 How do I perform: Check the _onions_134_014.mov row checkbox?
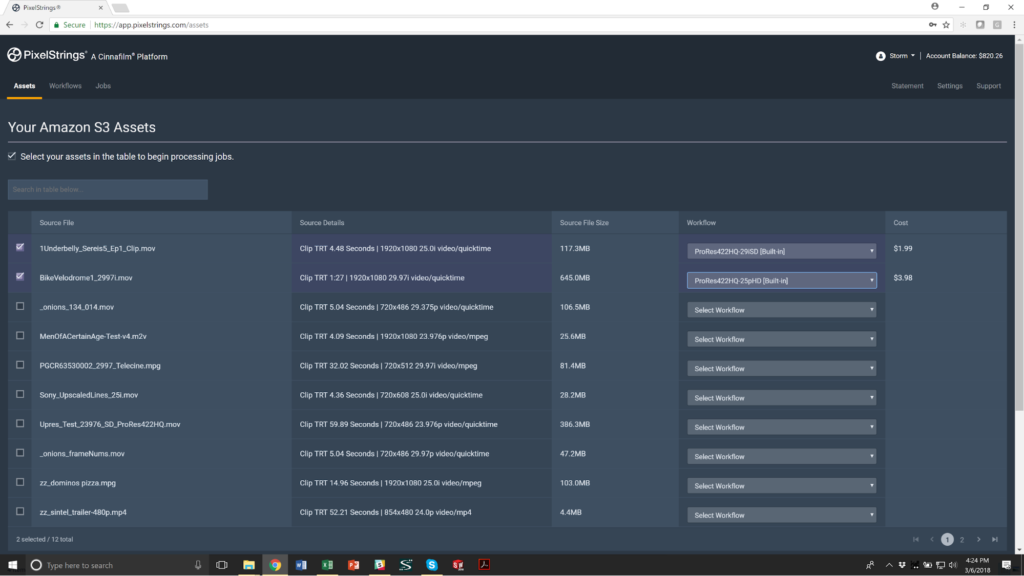pos(20,306)
